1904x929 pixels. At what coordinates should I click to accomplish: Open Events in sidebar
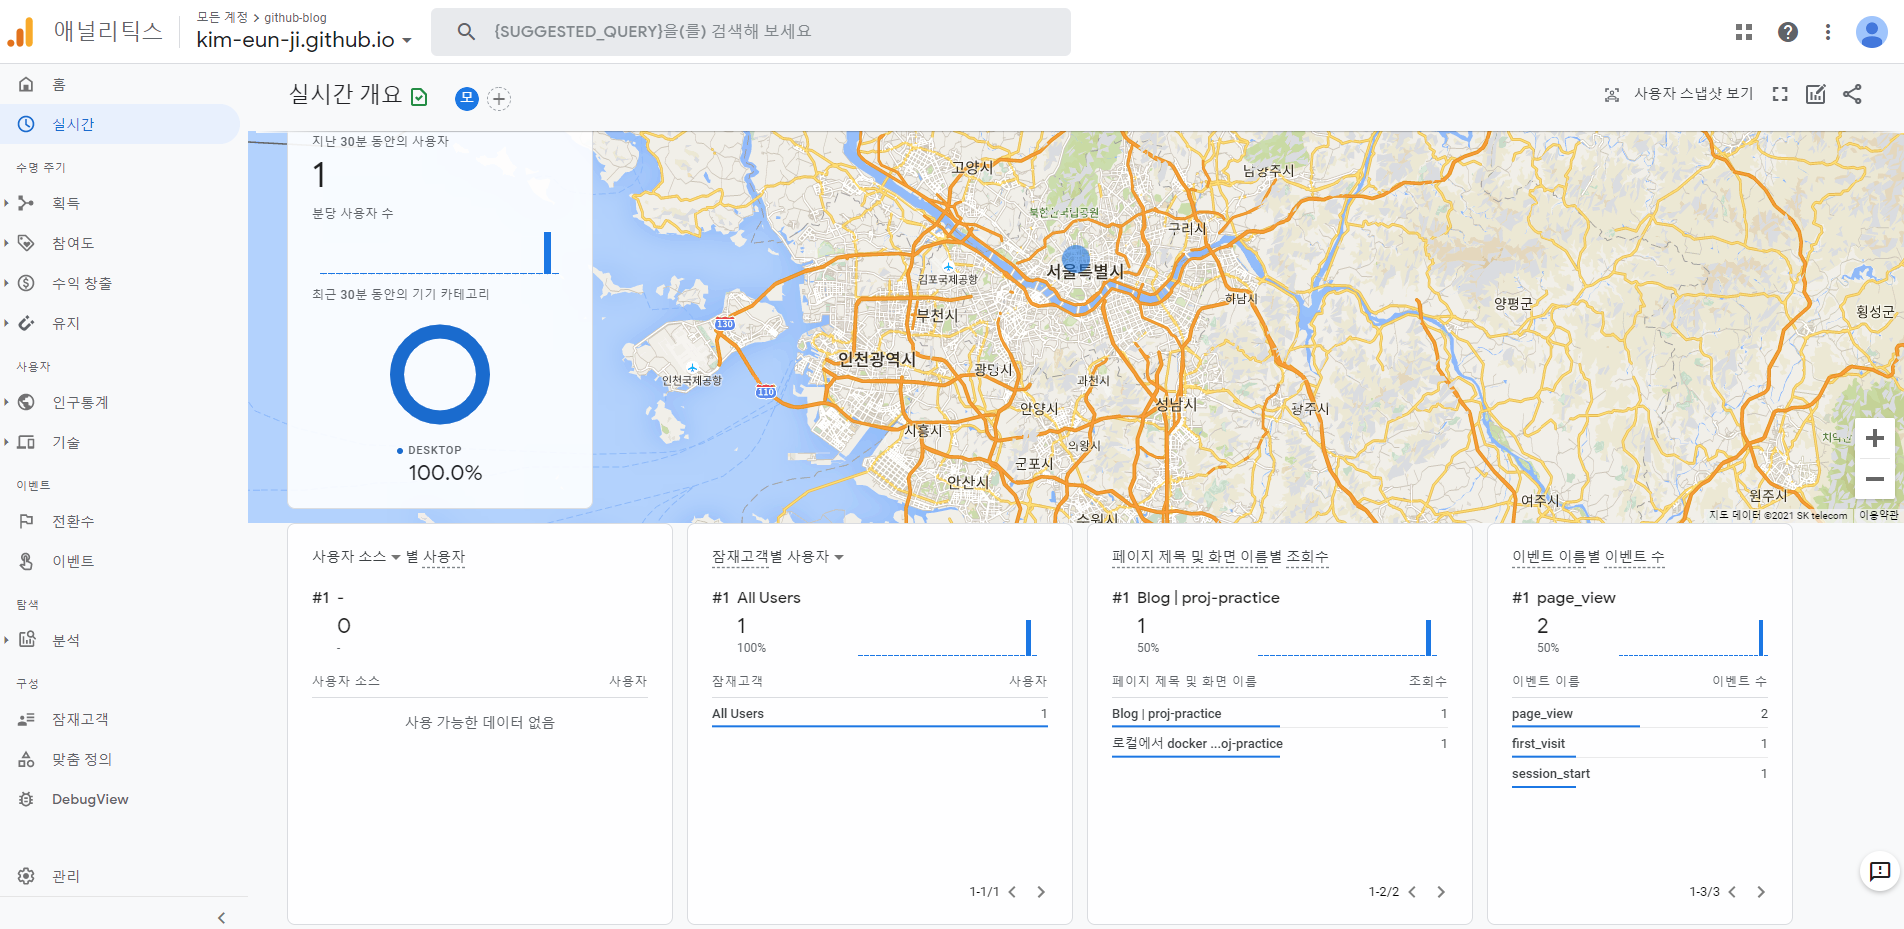click(x=120, y=561)
